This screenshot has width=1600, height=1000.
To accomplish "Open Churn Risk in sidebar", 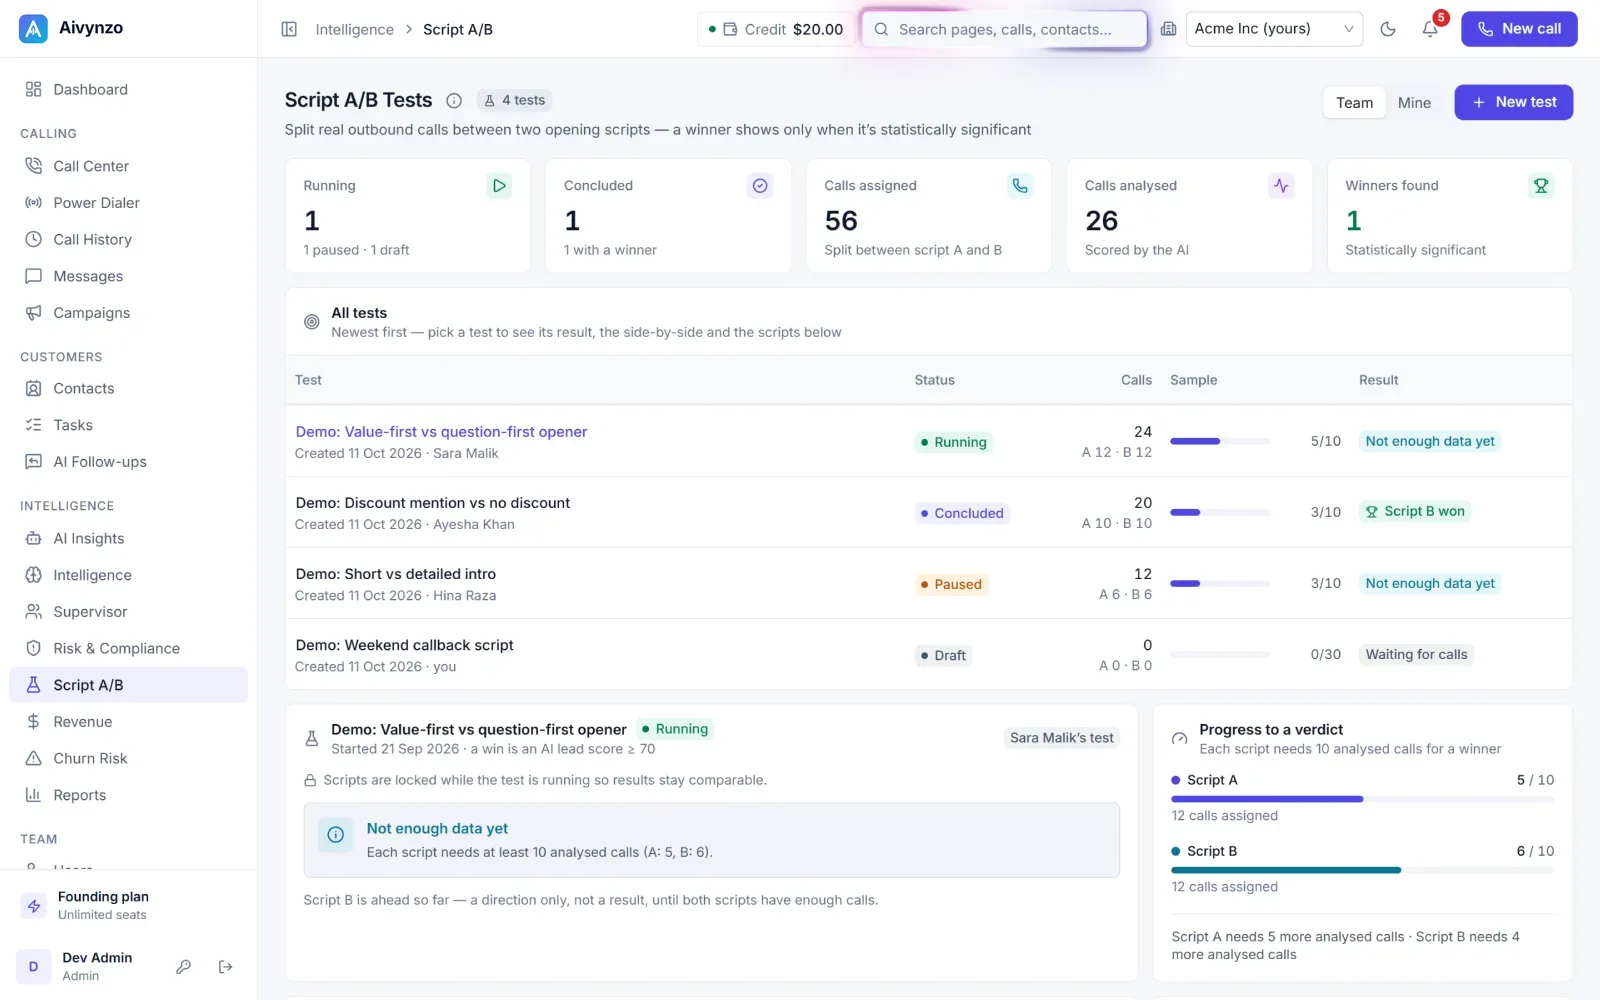I will (128, 758).
